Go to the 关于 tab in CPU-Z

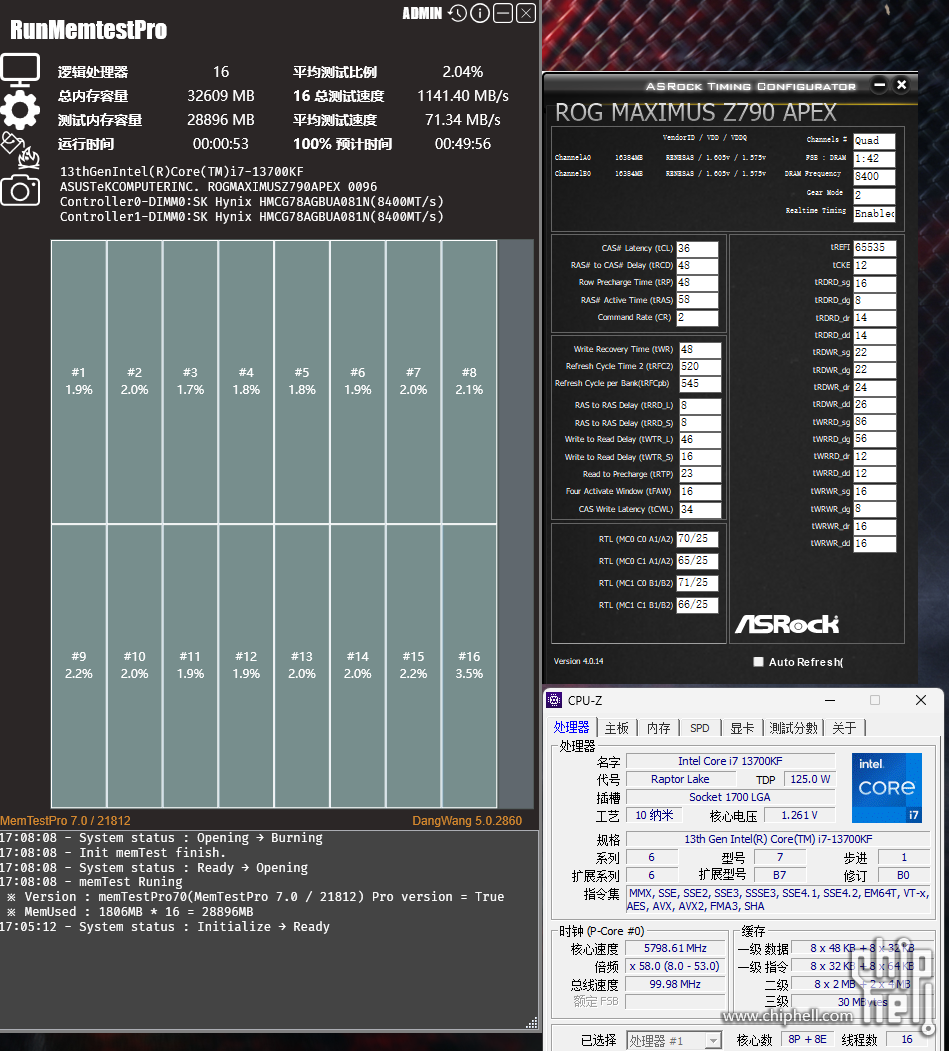[x=844, y=728]
